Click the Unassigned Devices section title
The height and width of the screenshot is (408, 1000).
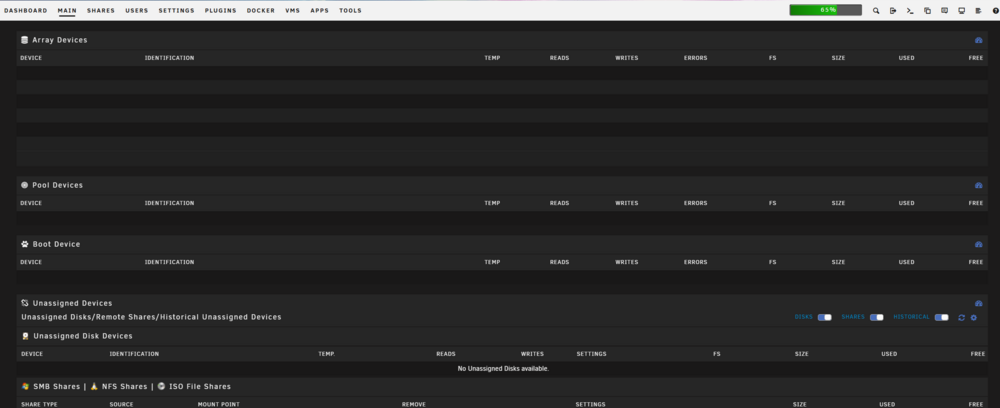(x=72, y=303)
